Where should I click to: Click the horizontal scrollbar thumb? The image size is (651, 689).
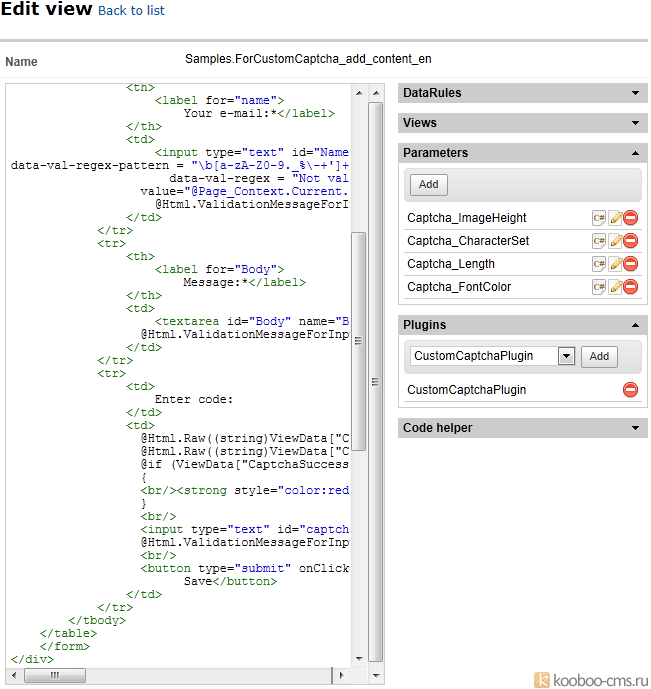pyautogui.click(x=55, y=675)
